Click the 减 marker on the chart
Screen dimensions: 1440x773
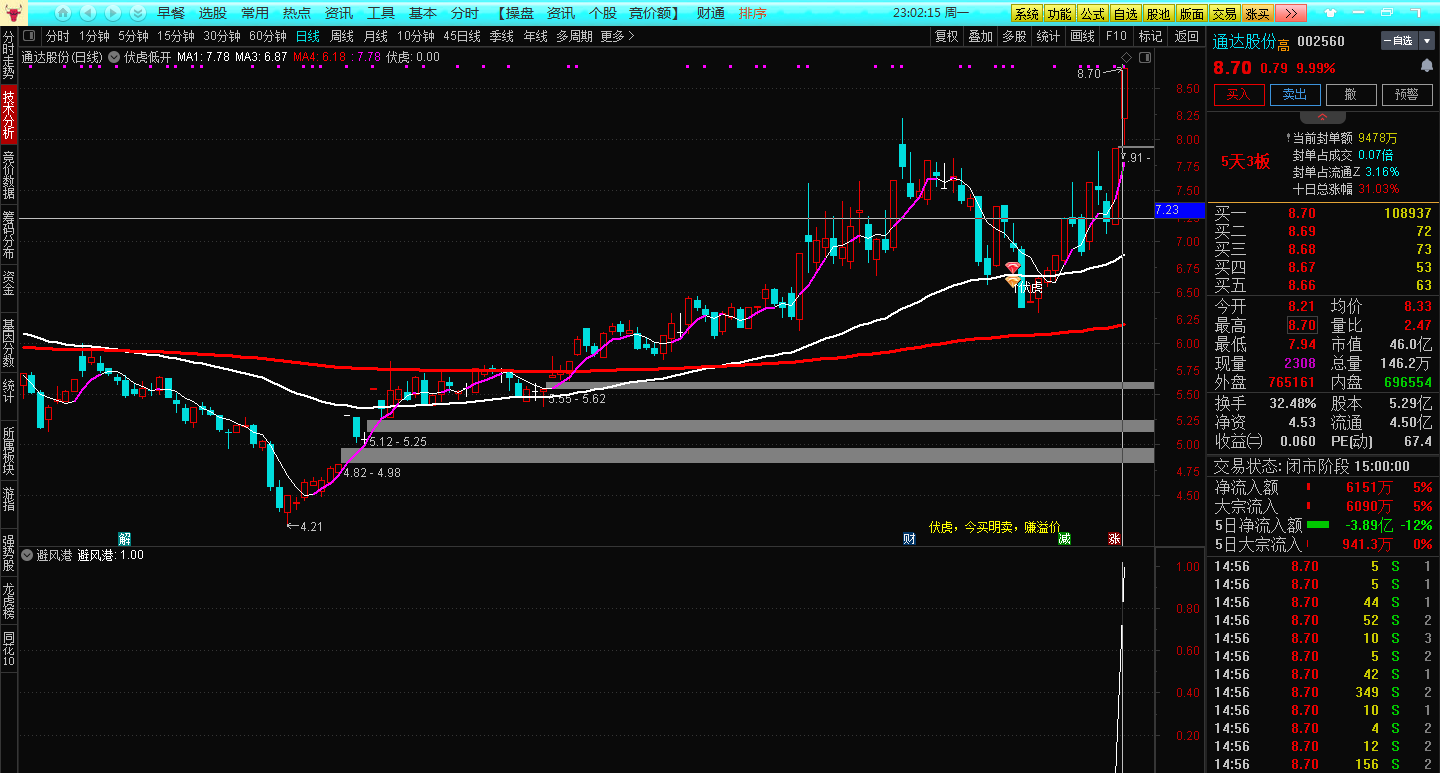[1064, 538]
